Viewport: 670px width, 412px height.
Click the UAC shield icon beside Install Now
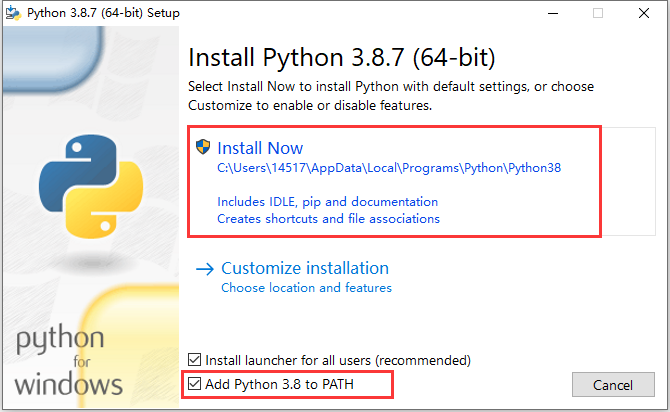click(203, 147)
